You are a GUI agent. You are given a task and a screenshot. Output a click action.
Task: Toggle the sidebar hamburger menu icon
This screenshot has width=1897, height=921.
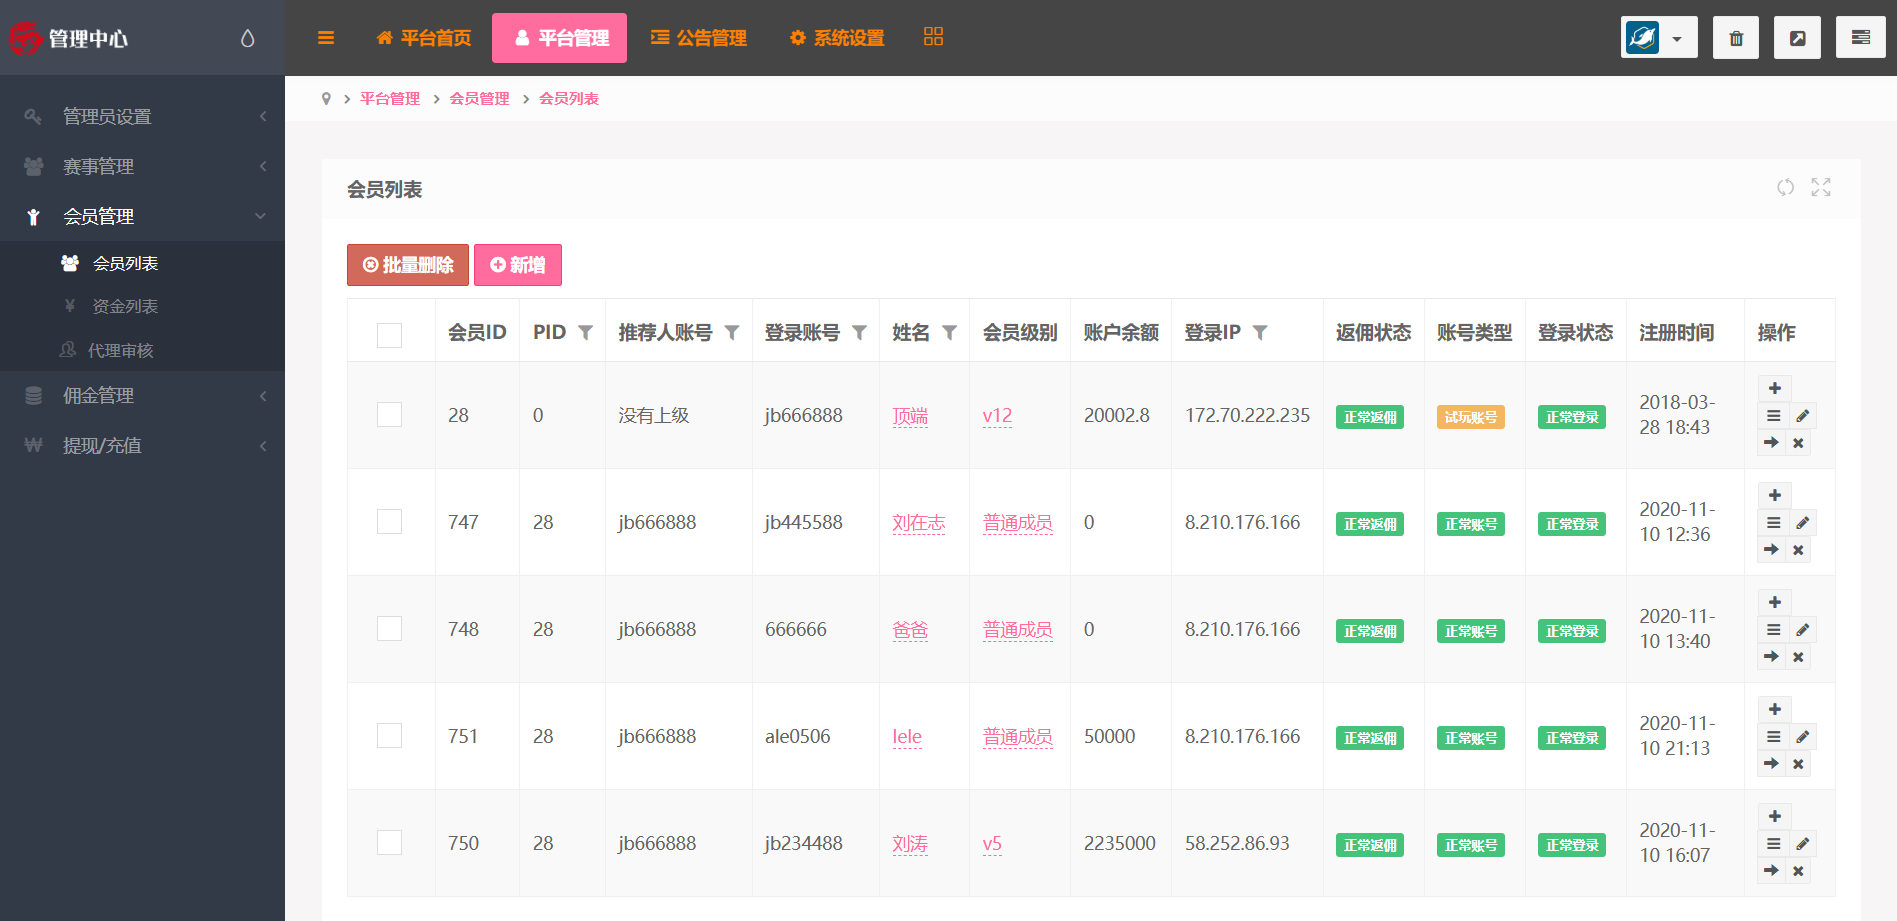click(326, 38)
